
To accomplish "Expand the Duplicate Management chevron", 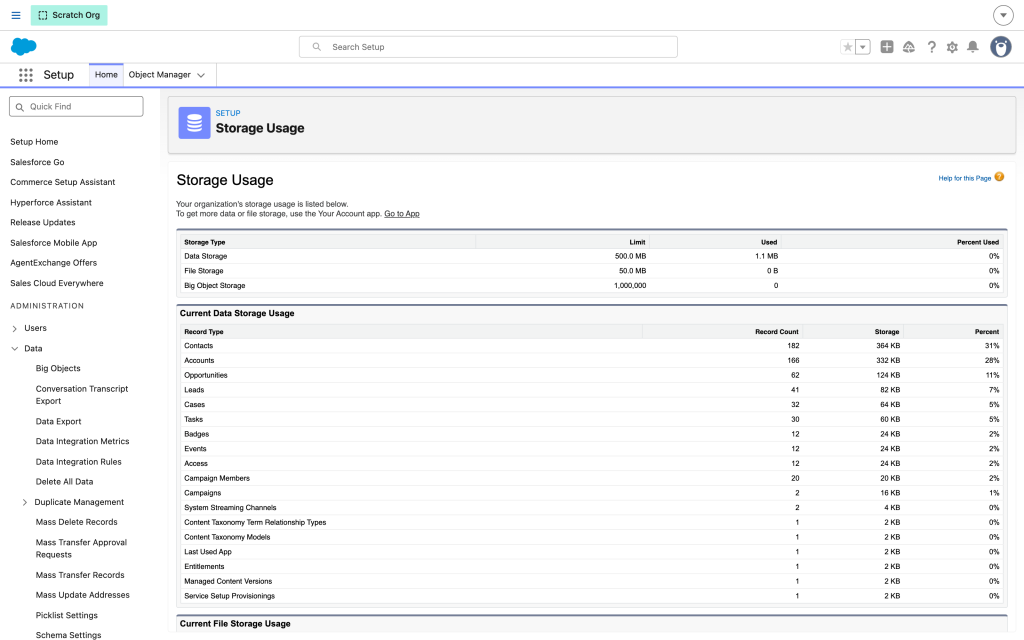I will [x=25, y=502].
